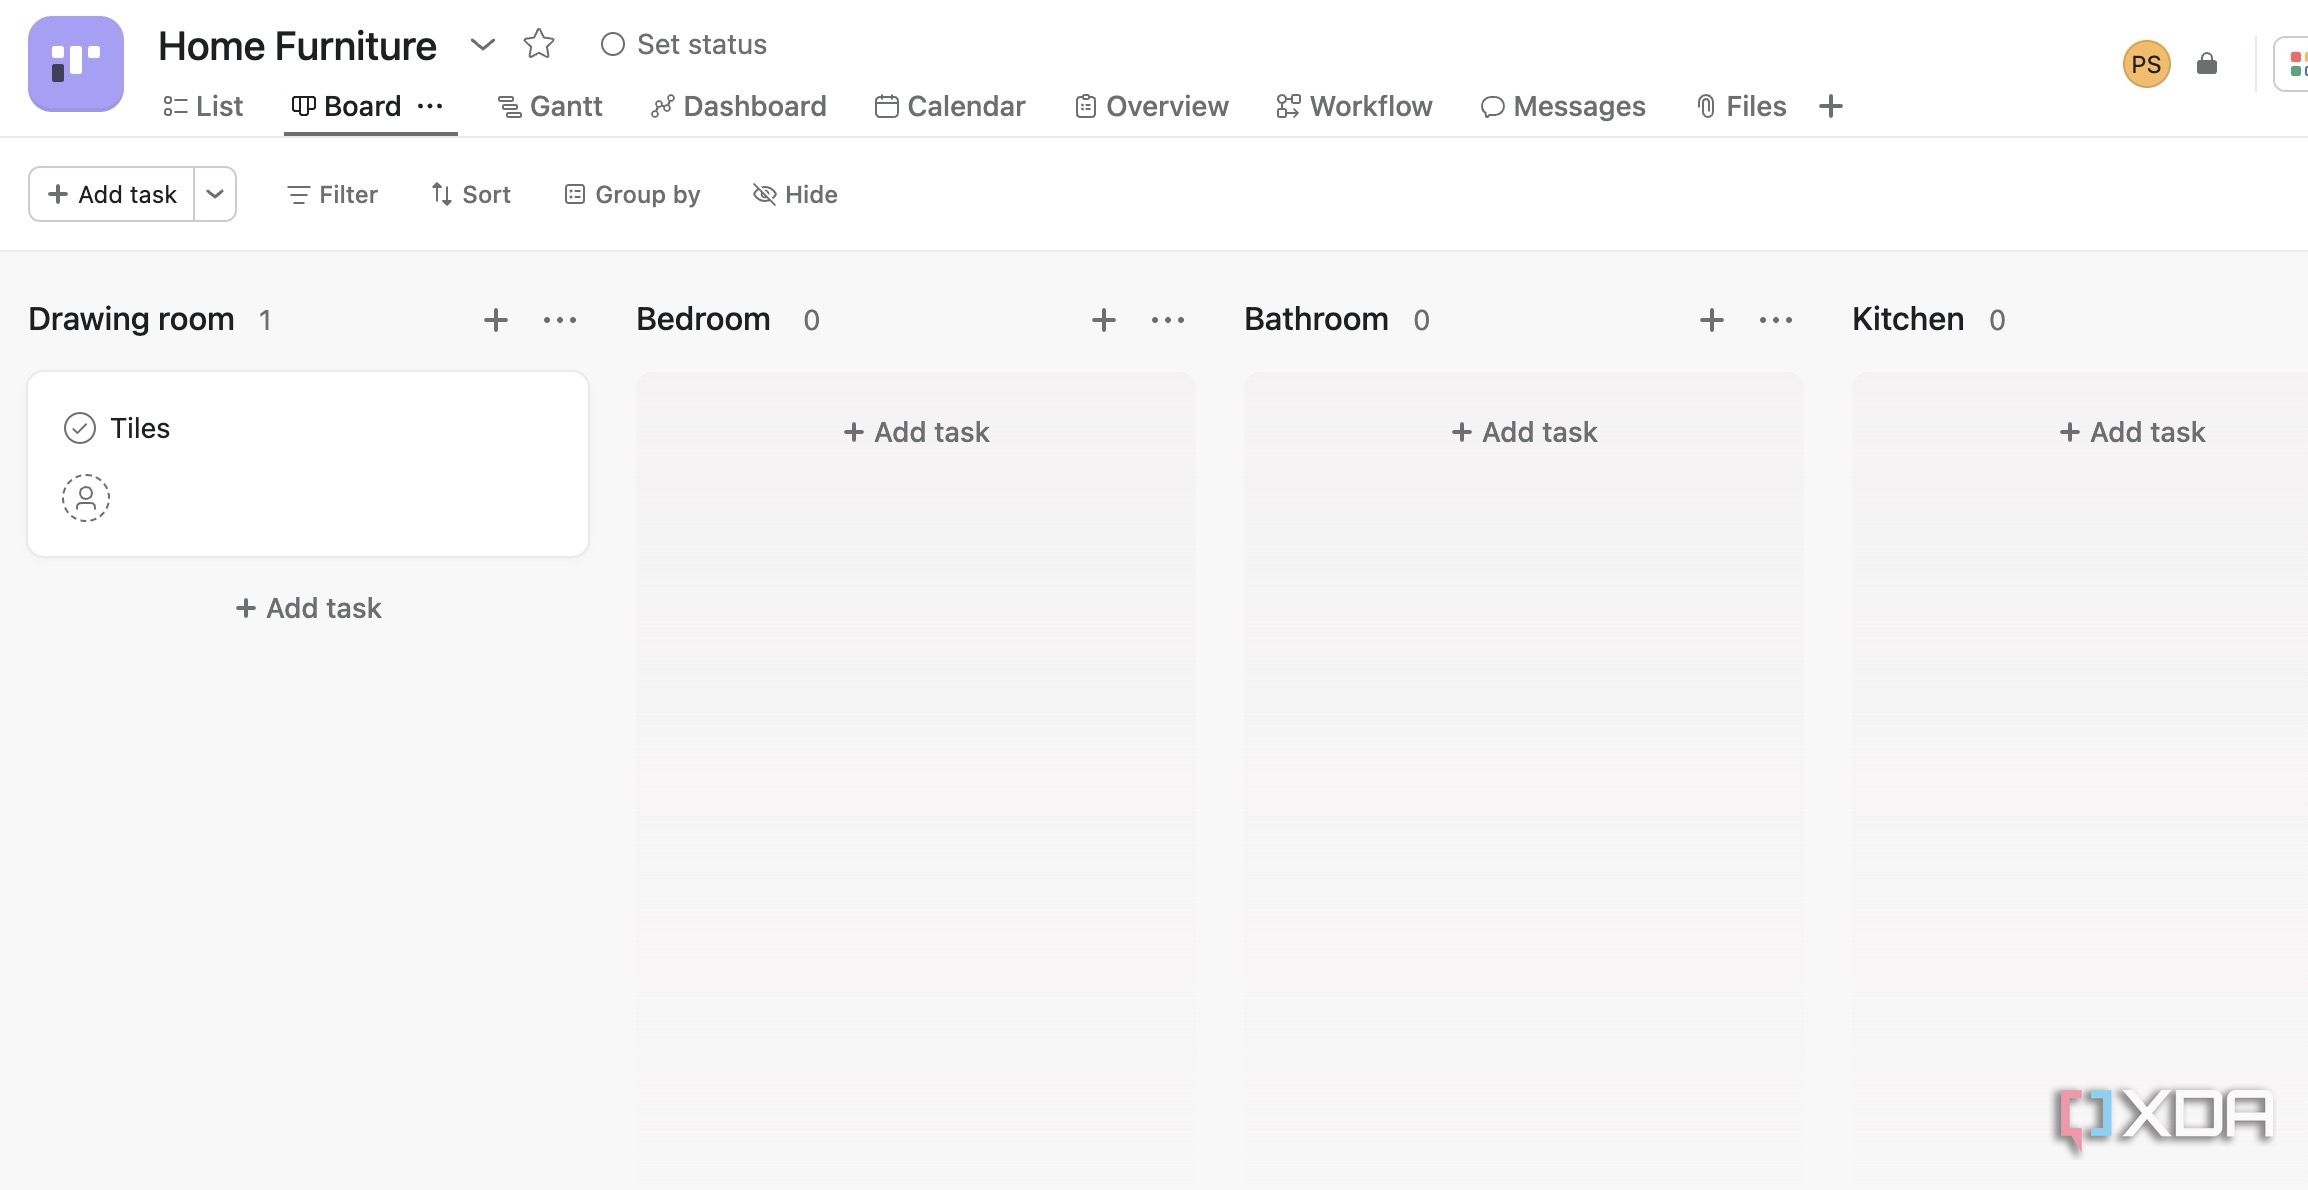Click Add task in Kitchen column
This screenshot has width=2308, height=1190.
[x=2132, y=432]
